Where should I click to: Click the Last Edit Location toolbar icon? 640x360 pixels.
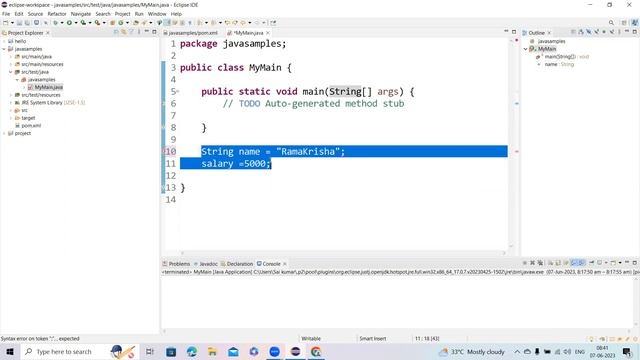coord(227,23)
